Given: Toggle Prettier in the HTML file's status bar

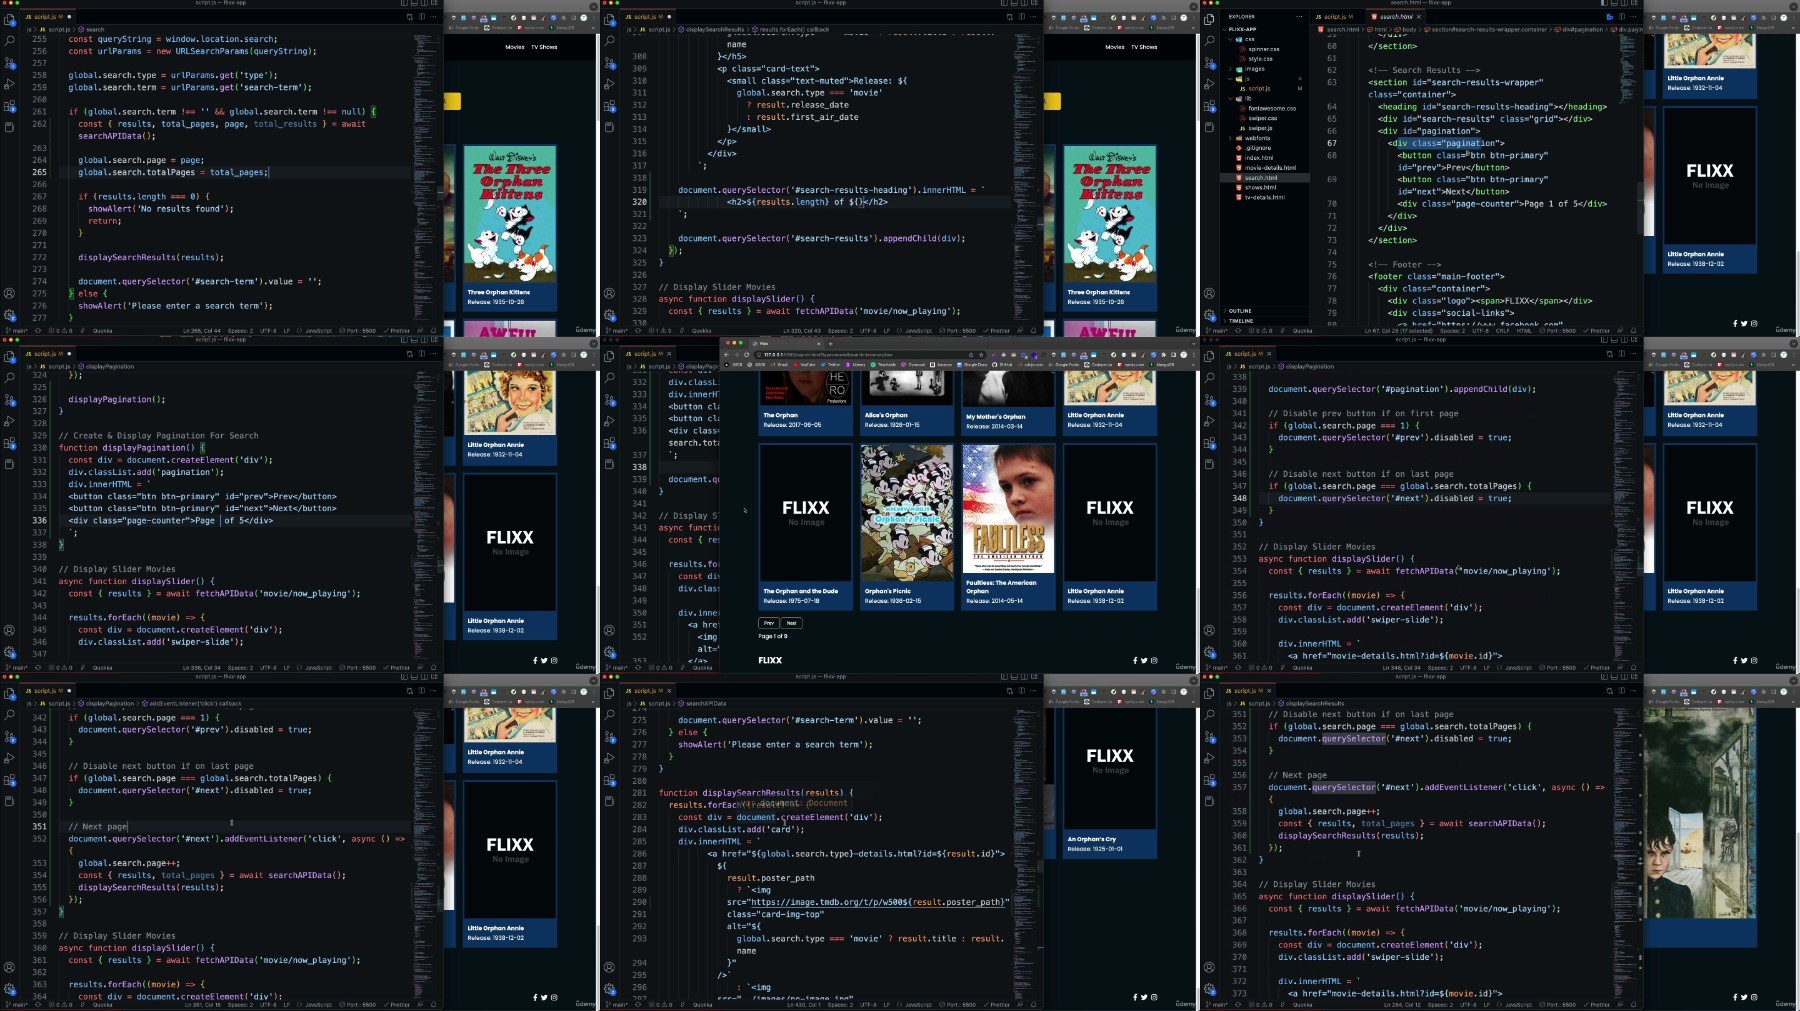Looking at the screenshot, I should (1597, 331).
